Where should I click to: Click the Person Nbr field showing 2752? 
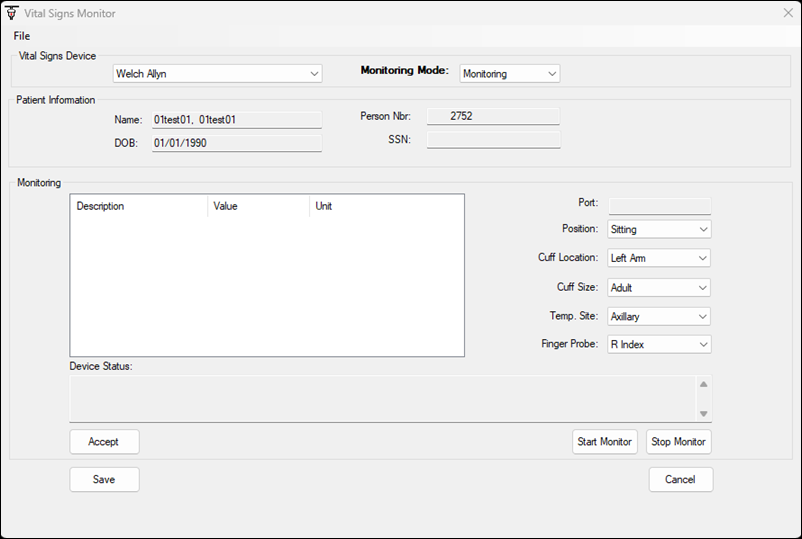pos(494,116)
